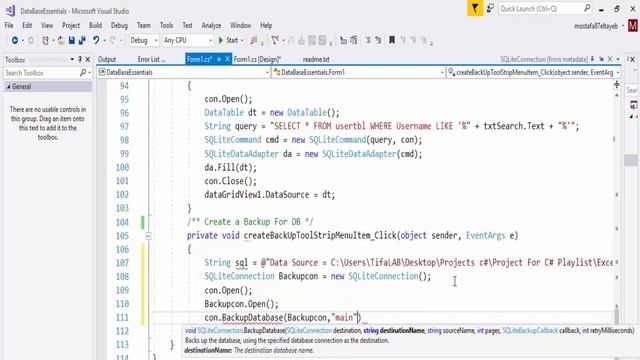Toggle the Bookmark toolbar icon
640x360 pixels.
coord(392,40)
